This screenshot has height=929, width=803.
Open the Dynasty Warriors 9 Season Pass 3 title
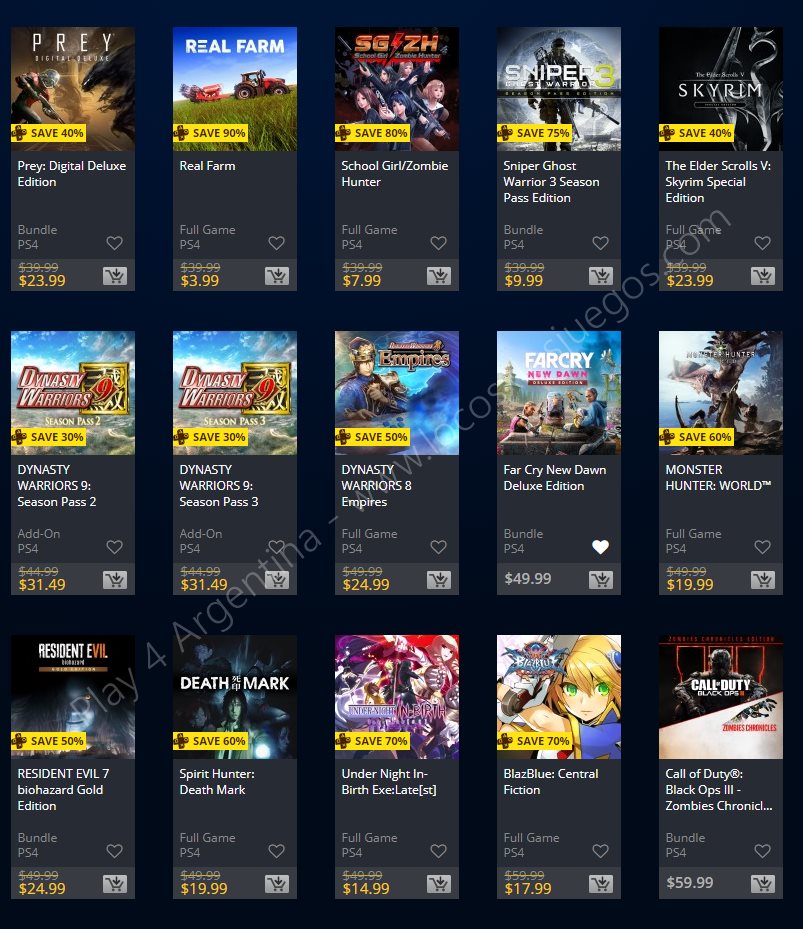click(x=219, y=485)
